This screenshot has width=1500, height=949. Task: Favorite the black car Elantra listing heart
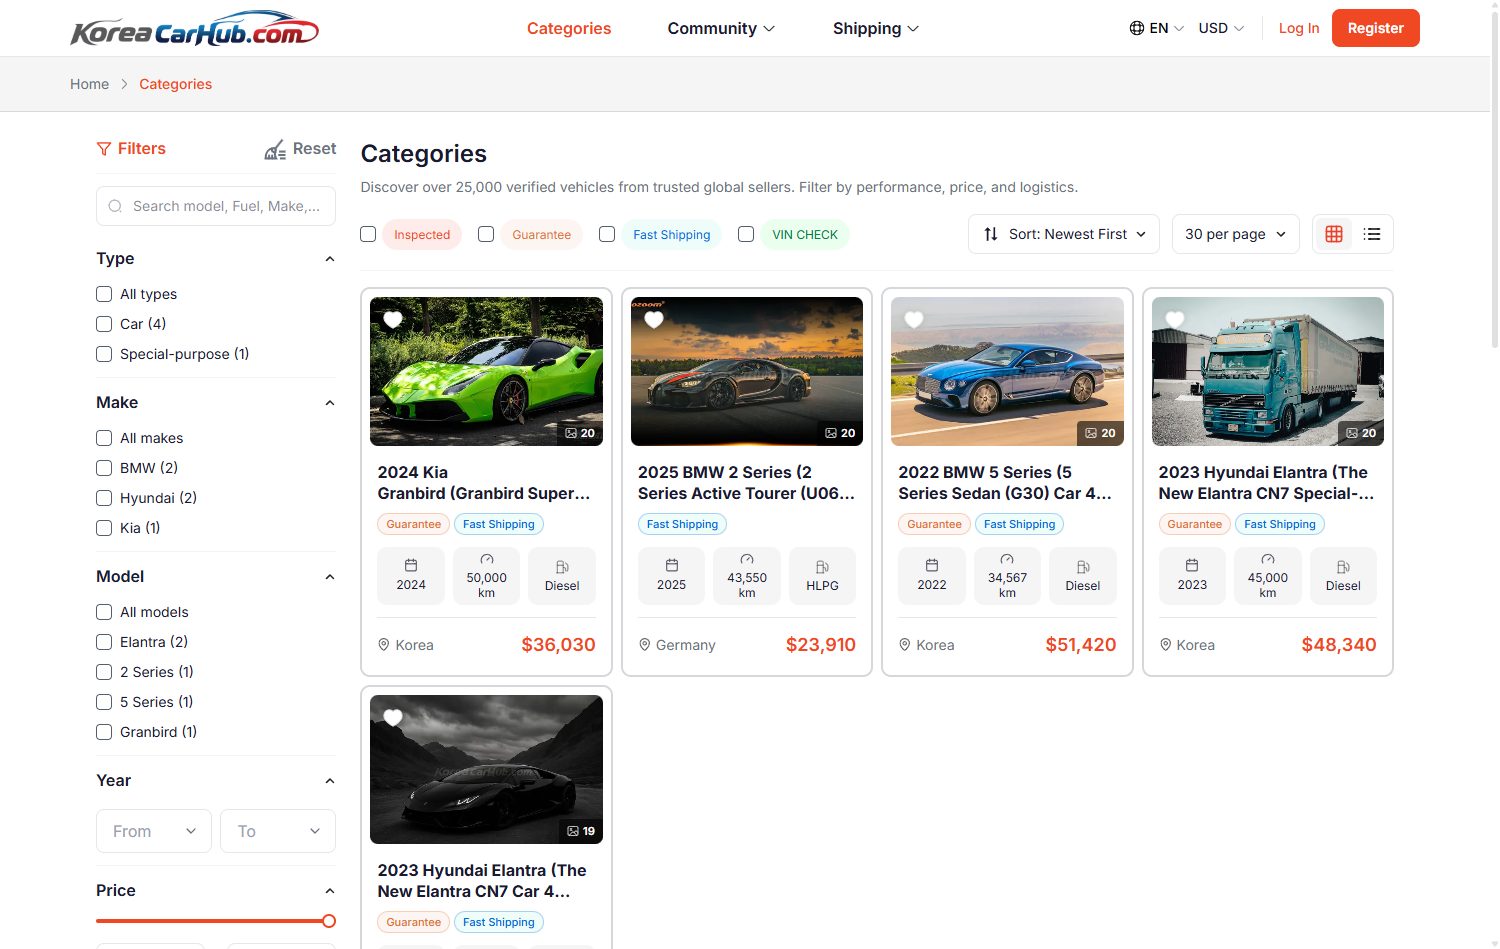coord(393,718)
